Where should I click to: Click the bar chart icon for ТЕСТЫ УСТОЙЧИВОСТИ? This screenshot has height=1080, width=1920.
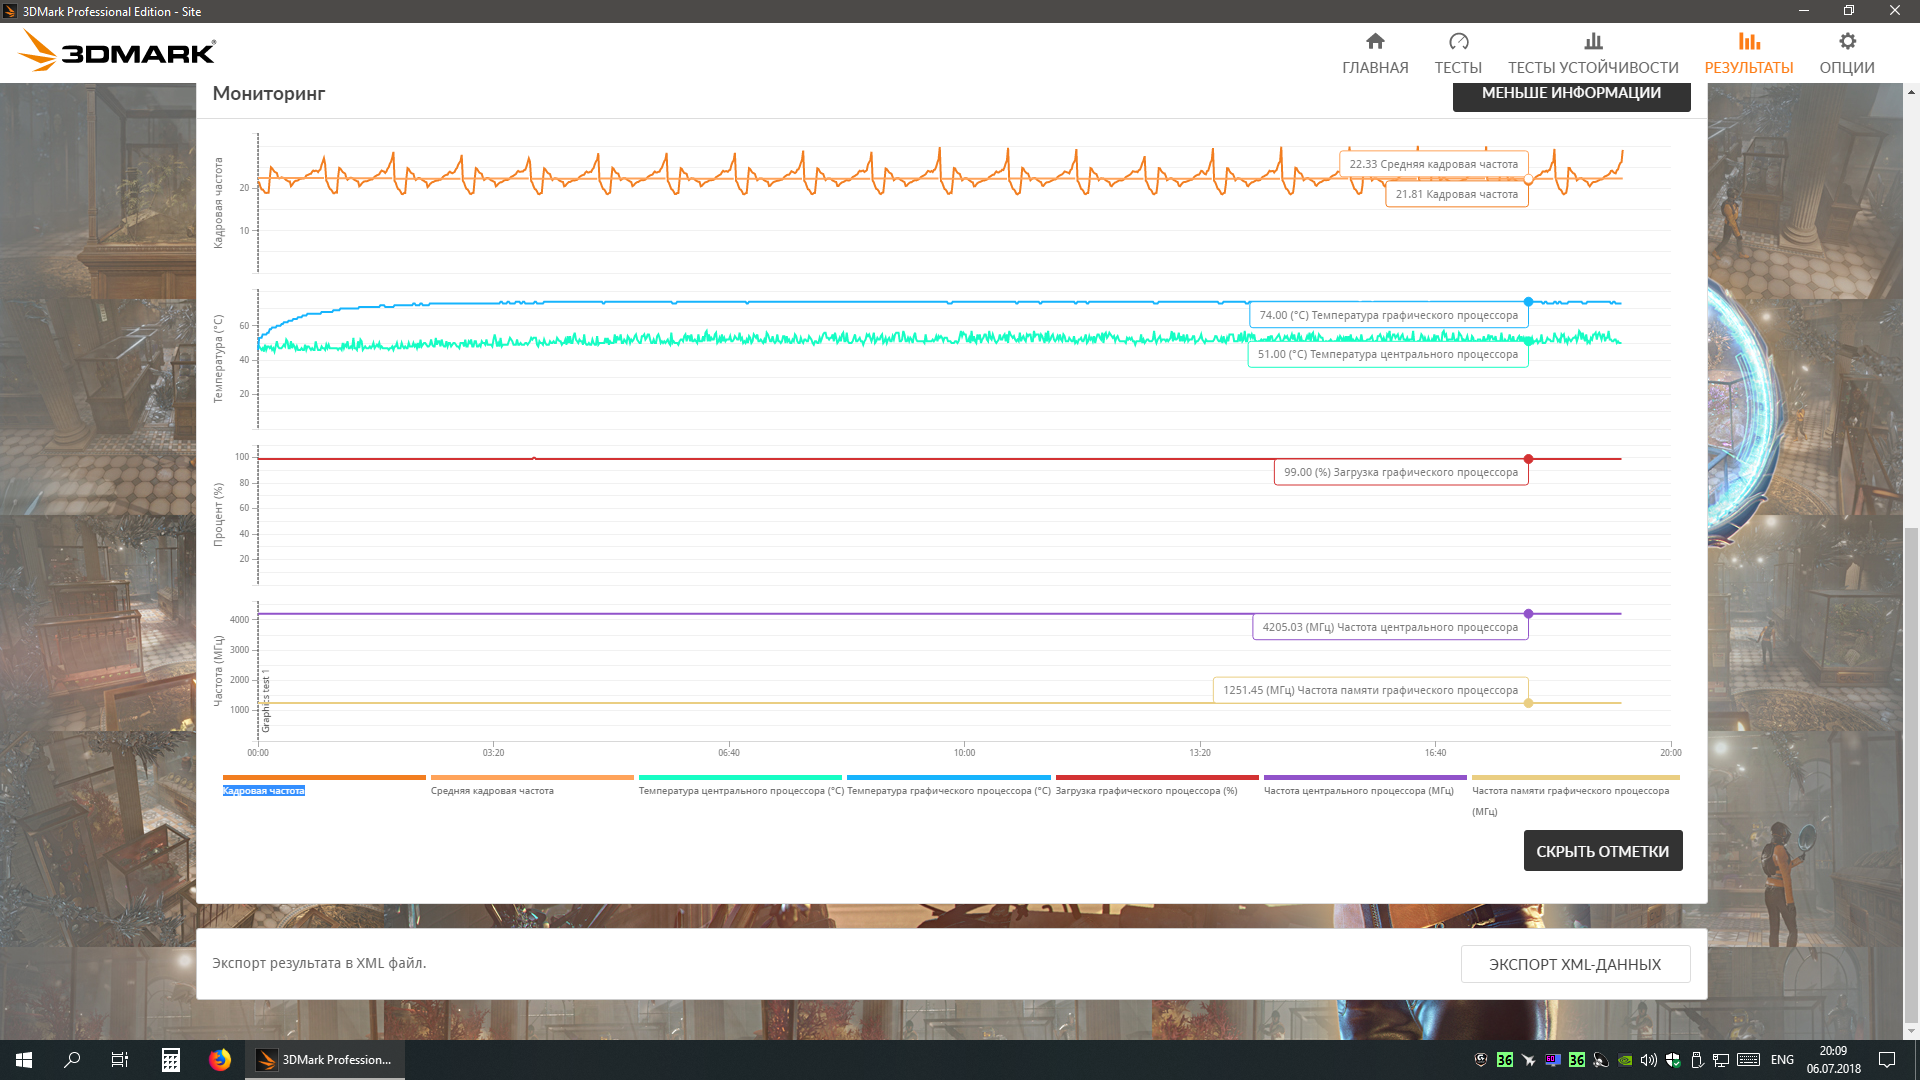coord(1593,41)
